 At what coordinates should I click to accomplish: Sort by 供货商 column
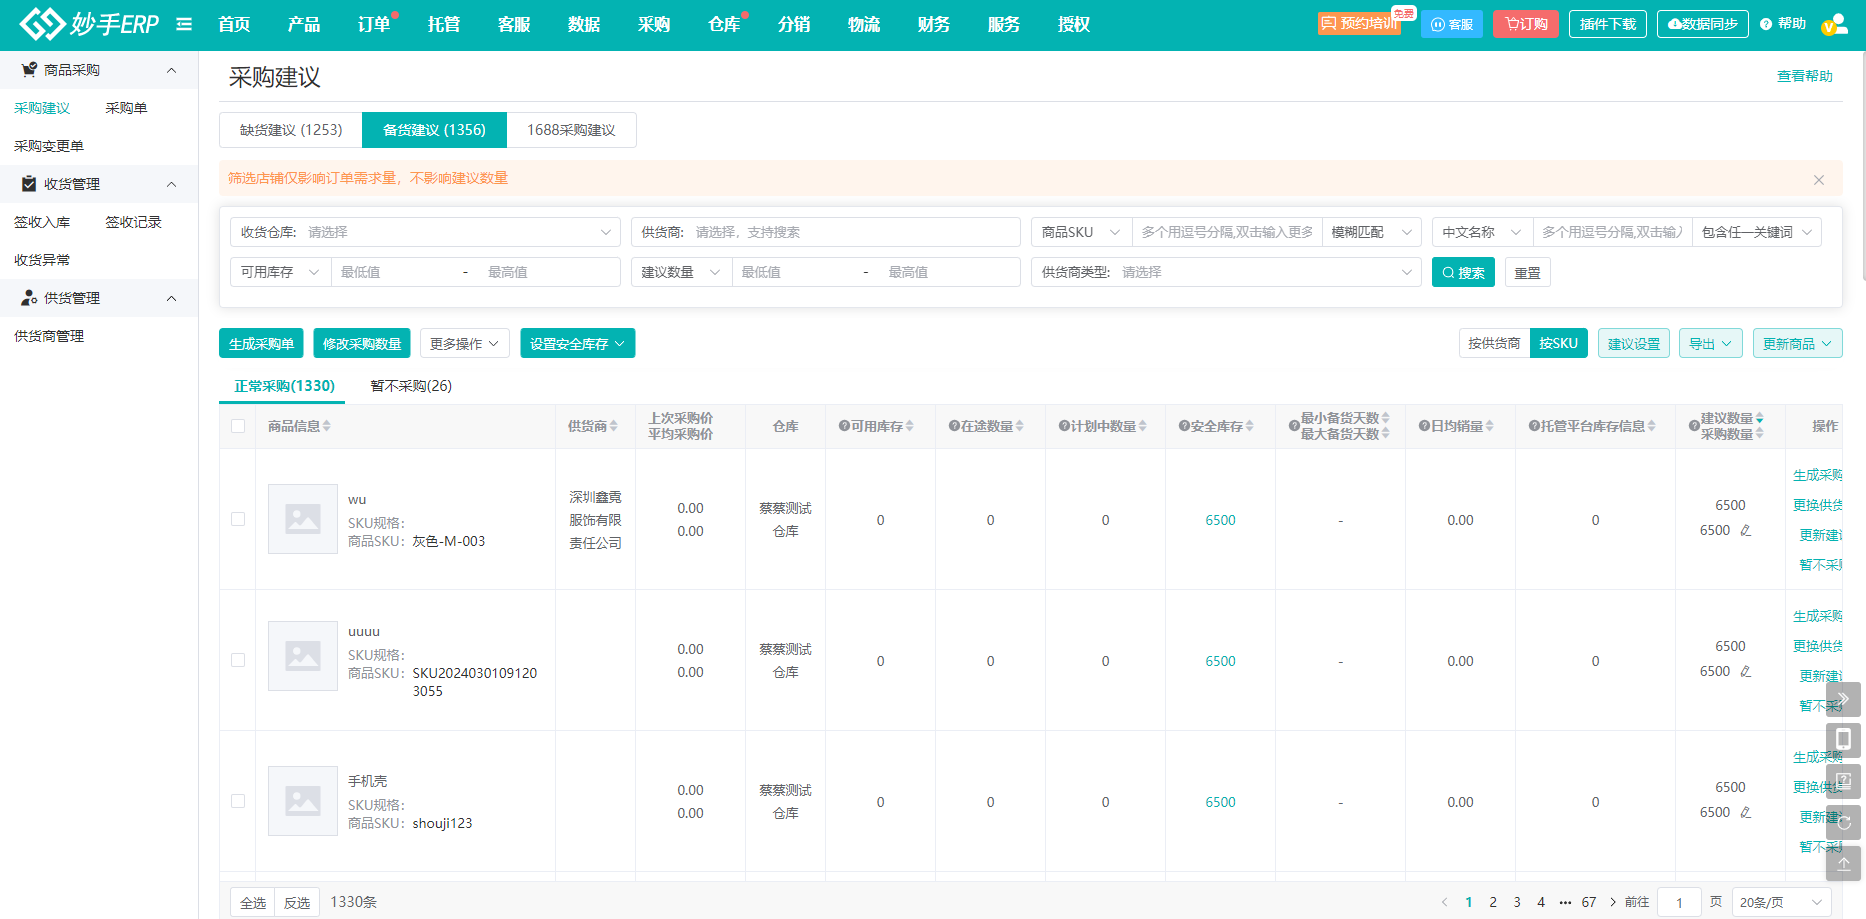(x=613, y=426)
